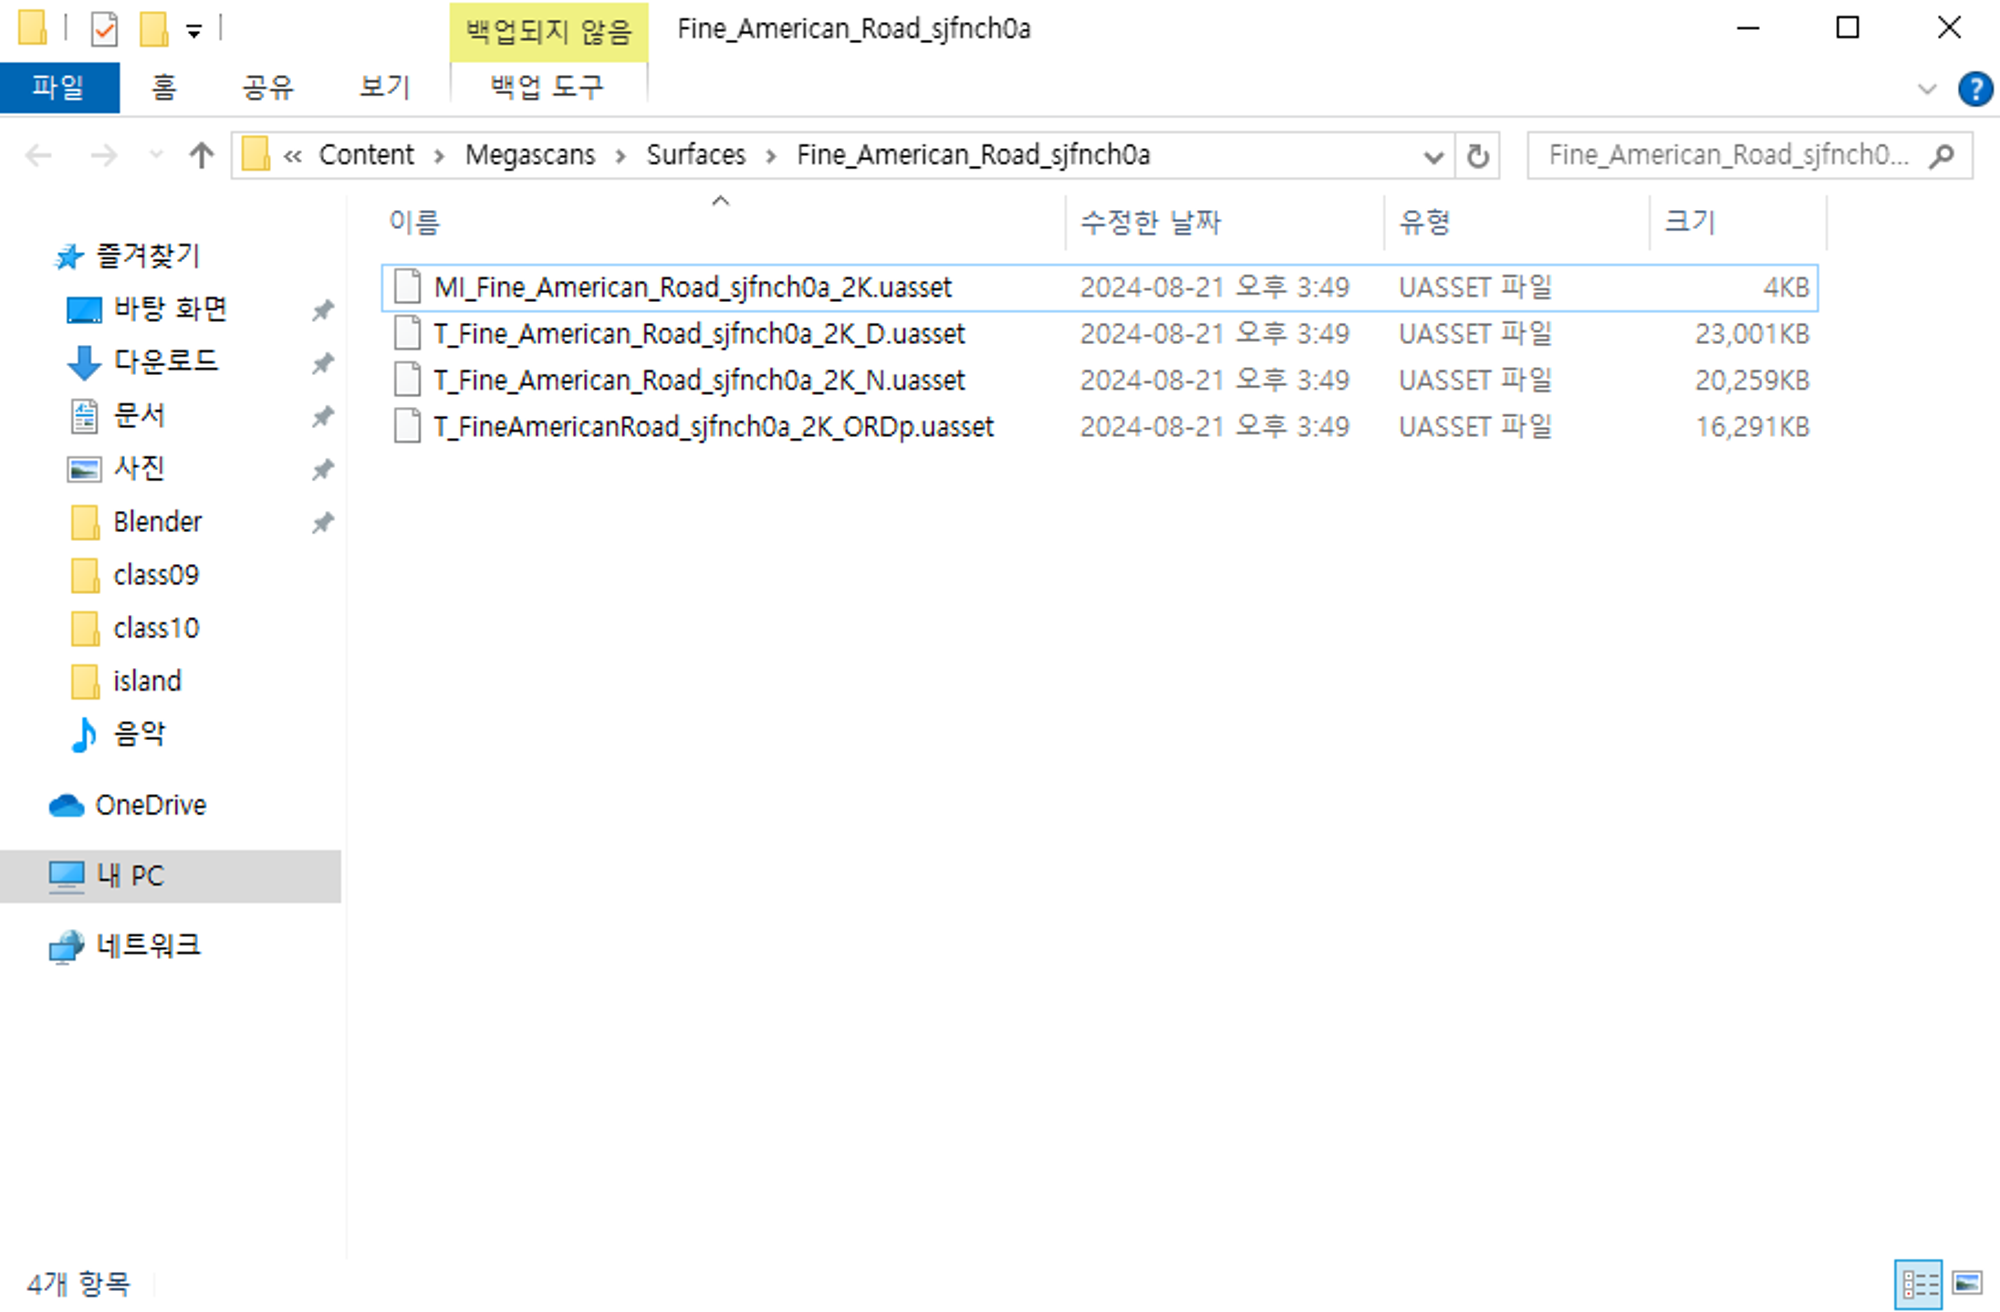
Task: Click the pin icon next to 다운로드
Action: 322,363
